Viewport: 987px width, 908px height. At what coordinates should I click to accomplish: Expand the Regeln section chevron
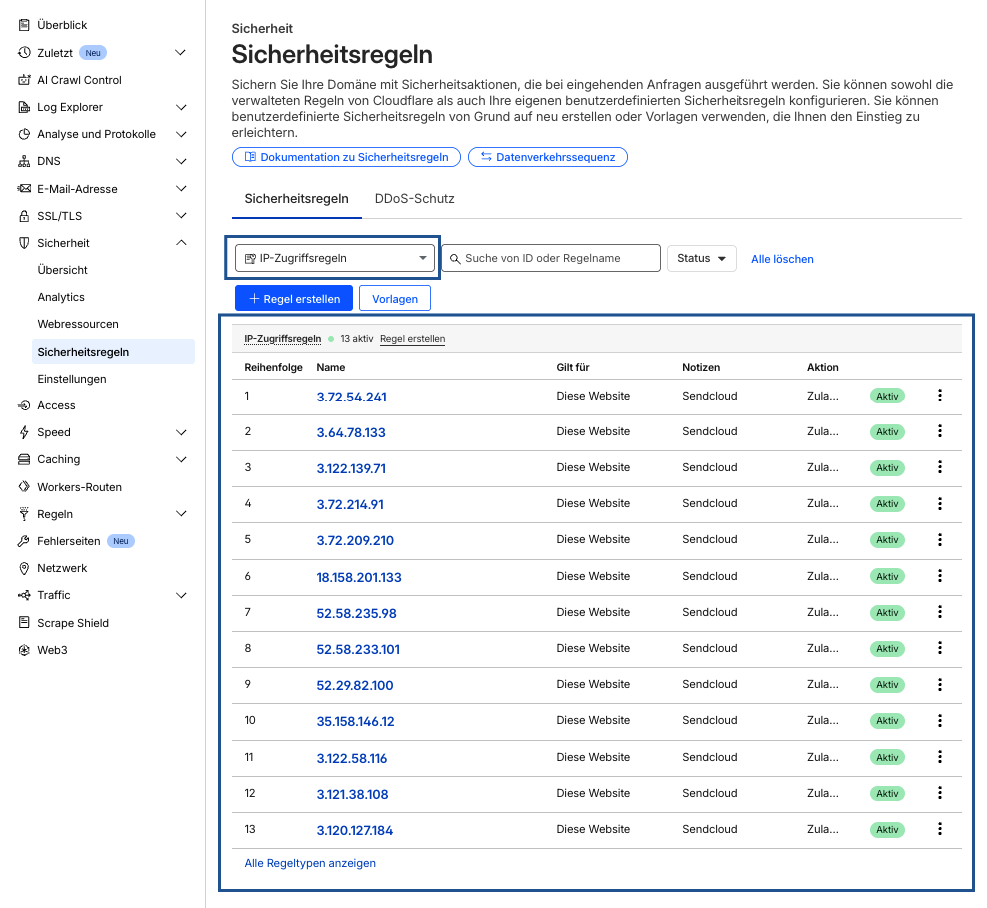click(x=181, y=514)
